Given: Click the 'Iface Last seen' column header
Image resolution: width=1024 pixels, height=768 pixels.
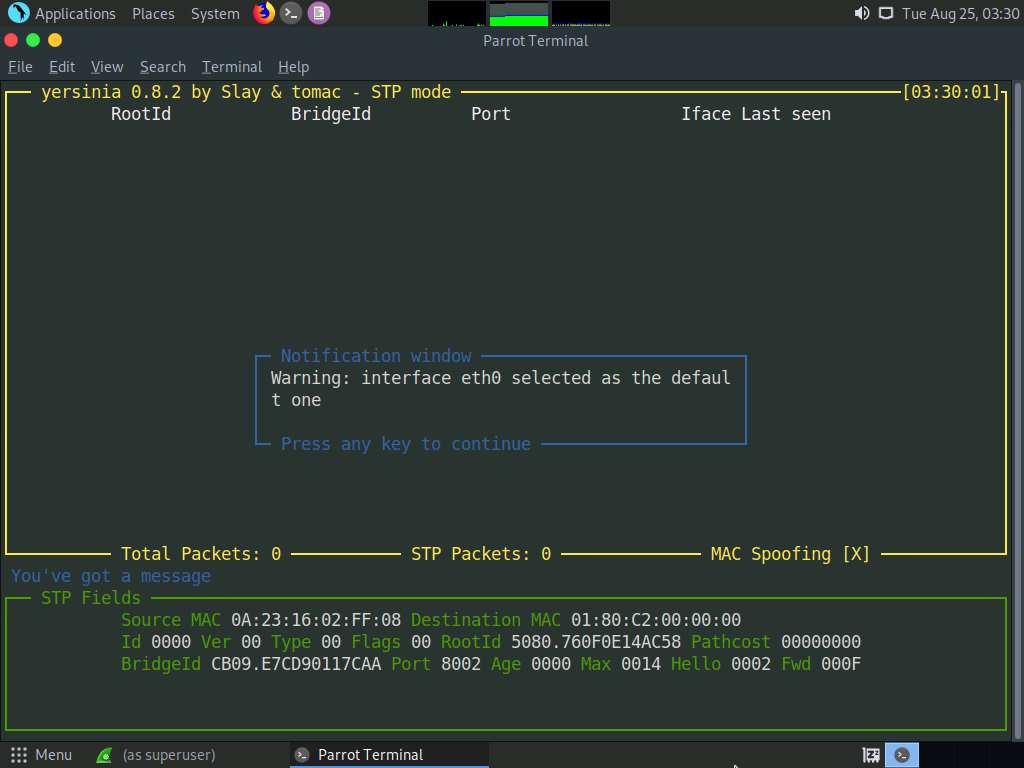Looking at the screenshot, I should (756, 114).
